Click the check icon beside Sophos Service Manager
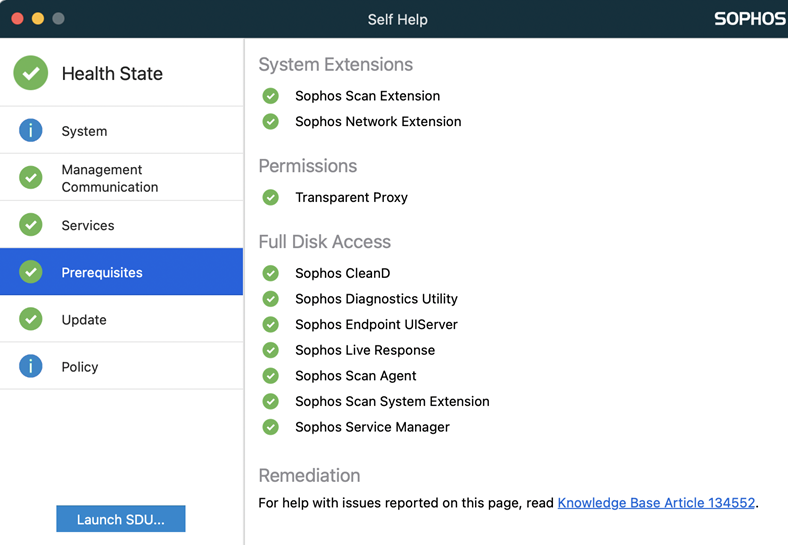This screenshot has width=788, height=545. pyautogui.click(x=270, y=427)
